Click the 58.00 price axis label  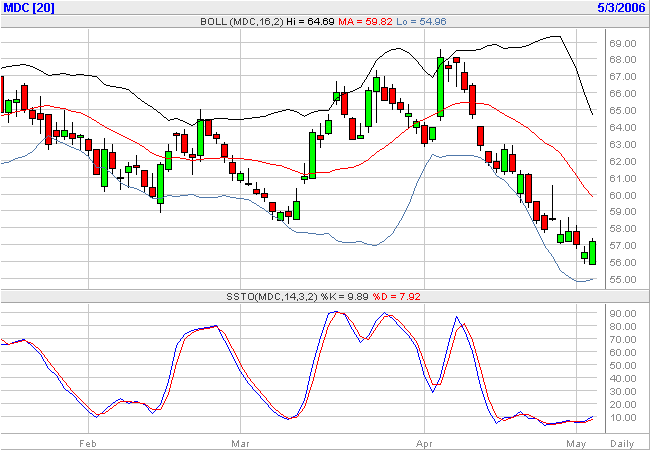point(623,229)
